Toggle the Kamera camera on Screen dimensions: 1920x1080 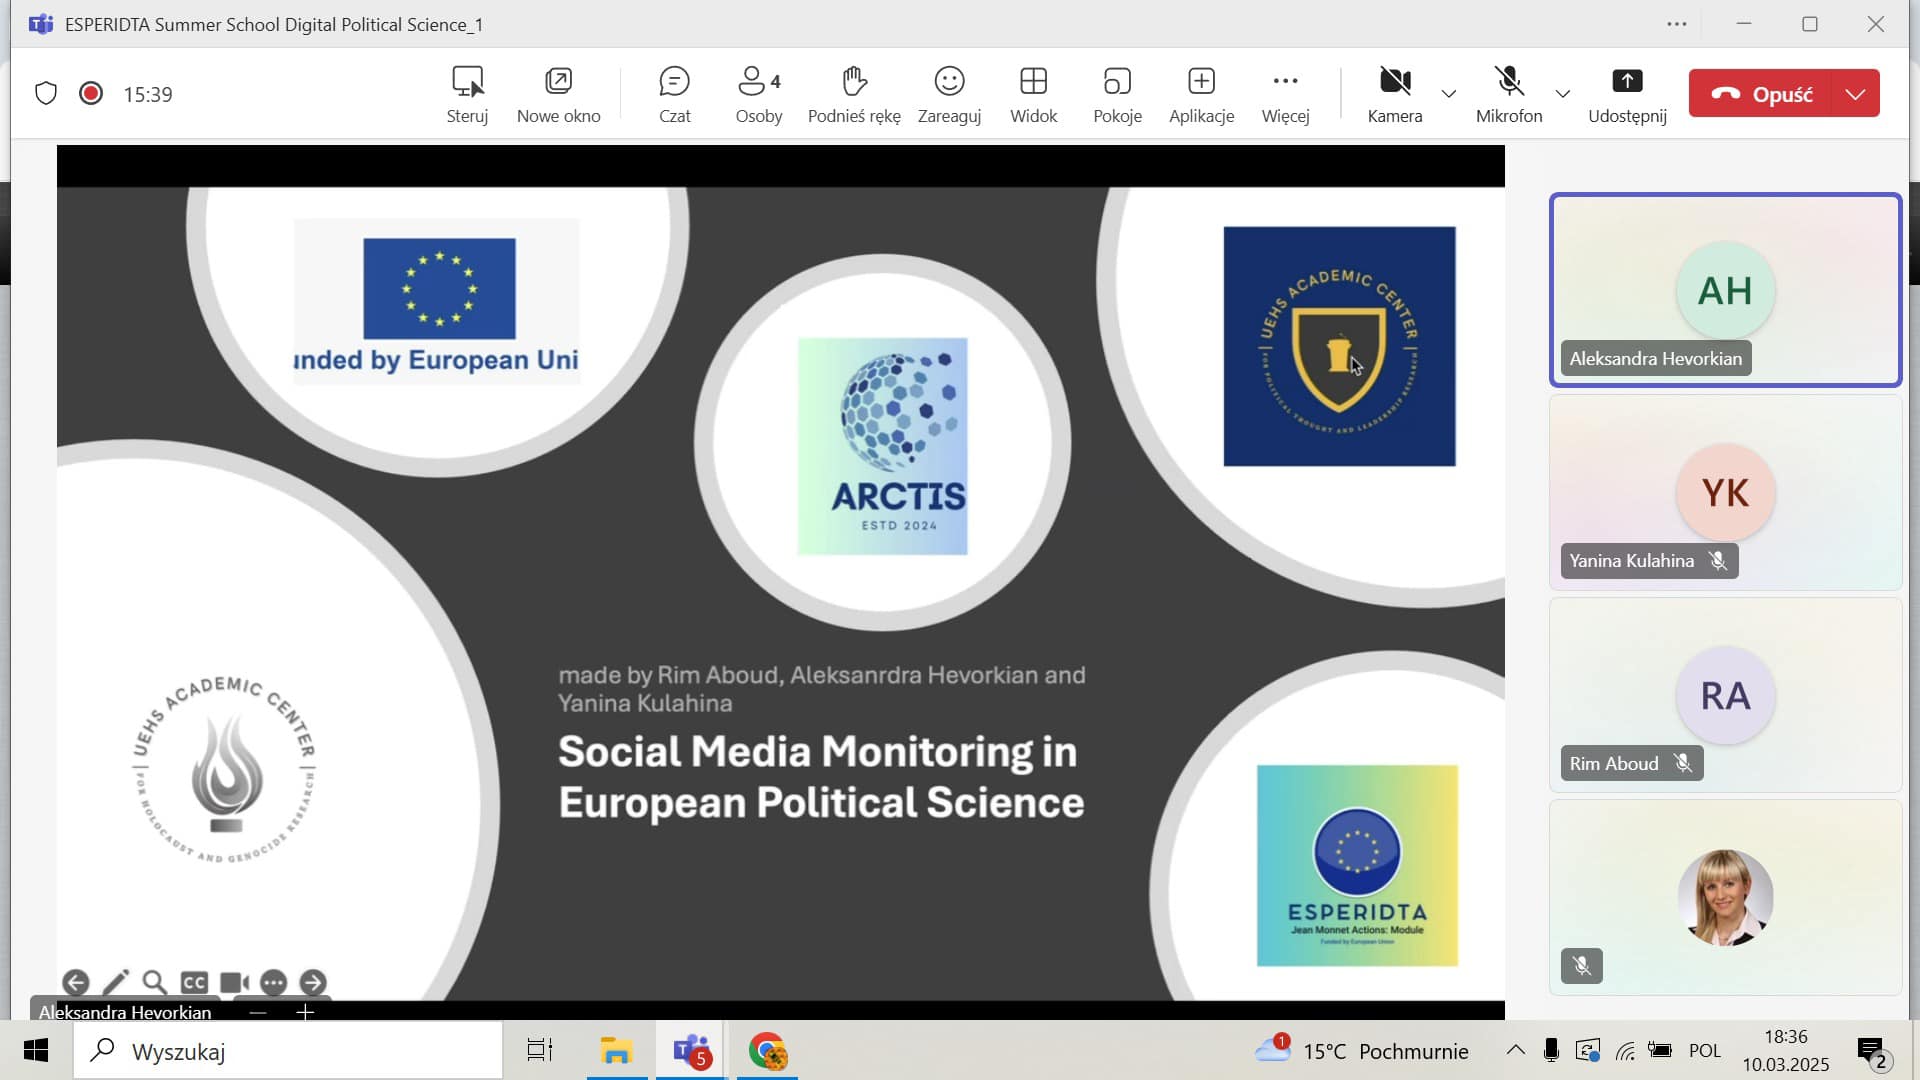[1394, 95]
